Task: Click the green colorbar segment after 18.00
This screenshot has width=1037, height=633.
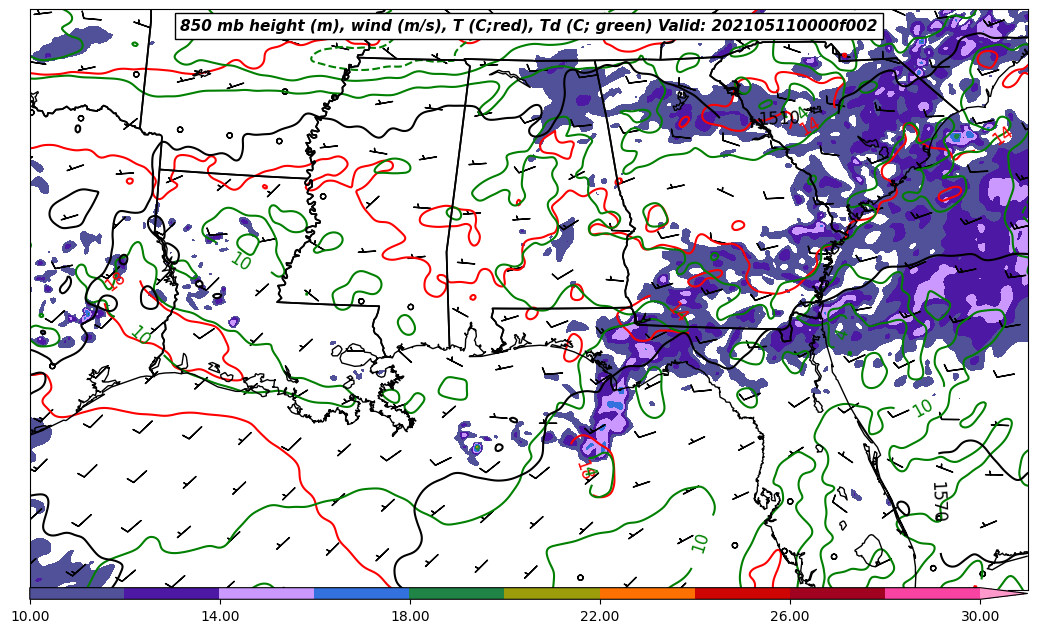Action: click(x=457, y=593)
